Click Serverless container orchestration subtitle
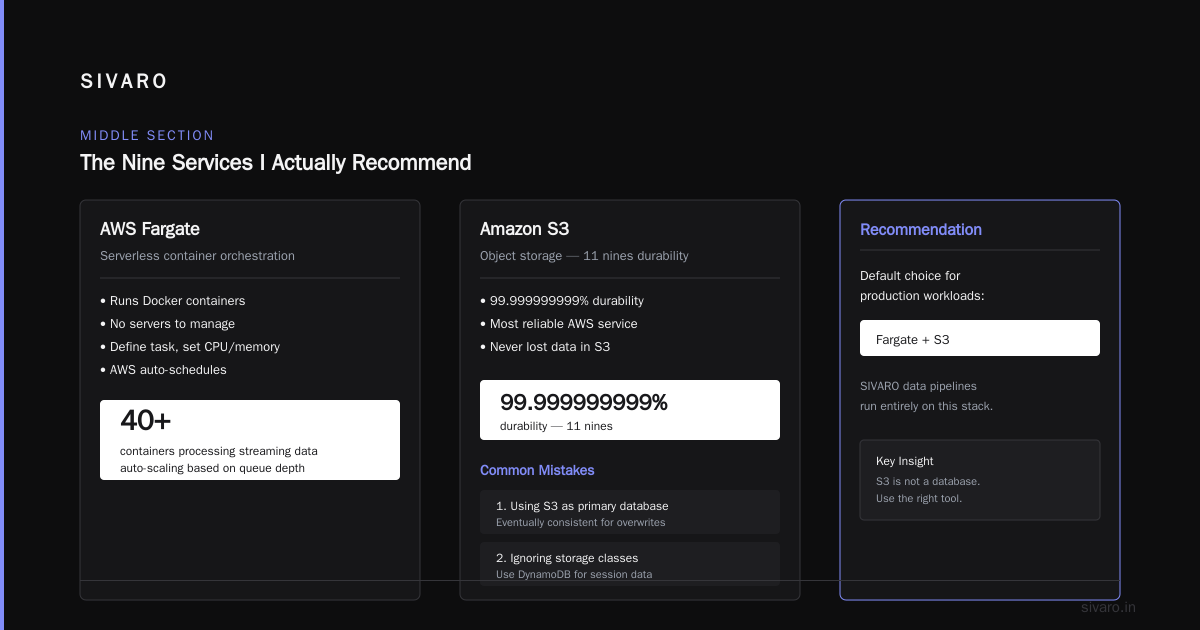The height and width of the screenshot is (630, 1200). click(197, 256)
